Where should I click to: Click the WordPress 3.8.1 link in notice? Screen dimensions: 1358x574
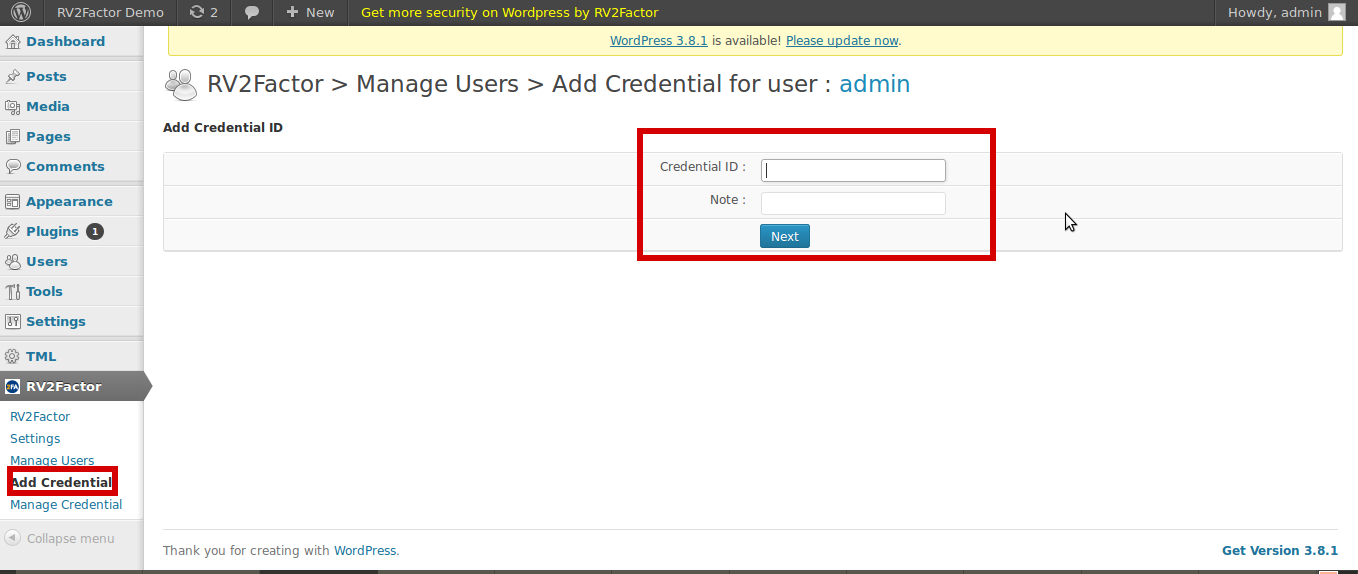[659, 41]
